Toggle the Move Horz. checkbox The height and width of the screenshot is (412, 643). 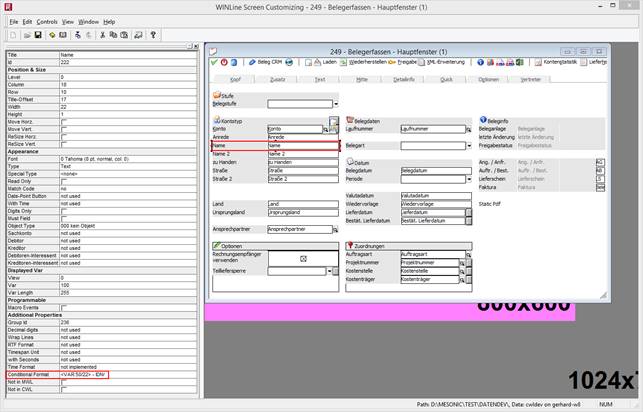click(62, 121)
